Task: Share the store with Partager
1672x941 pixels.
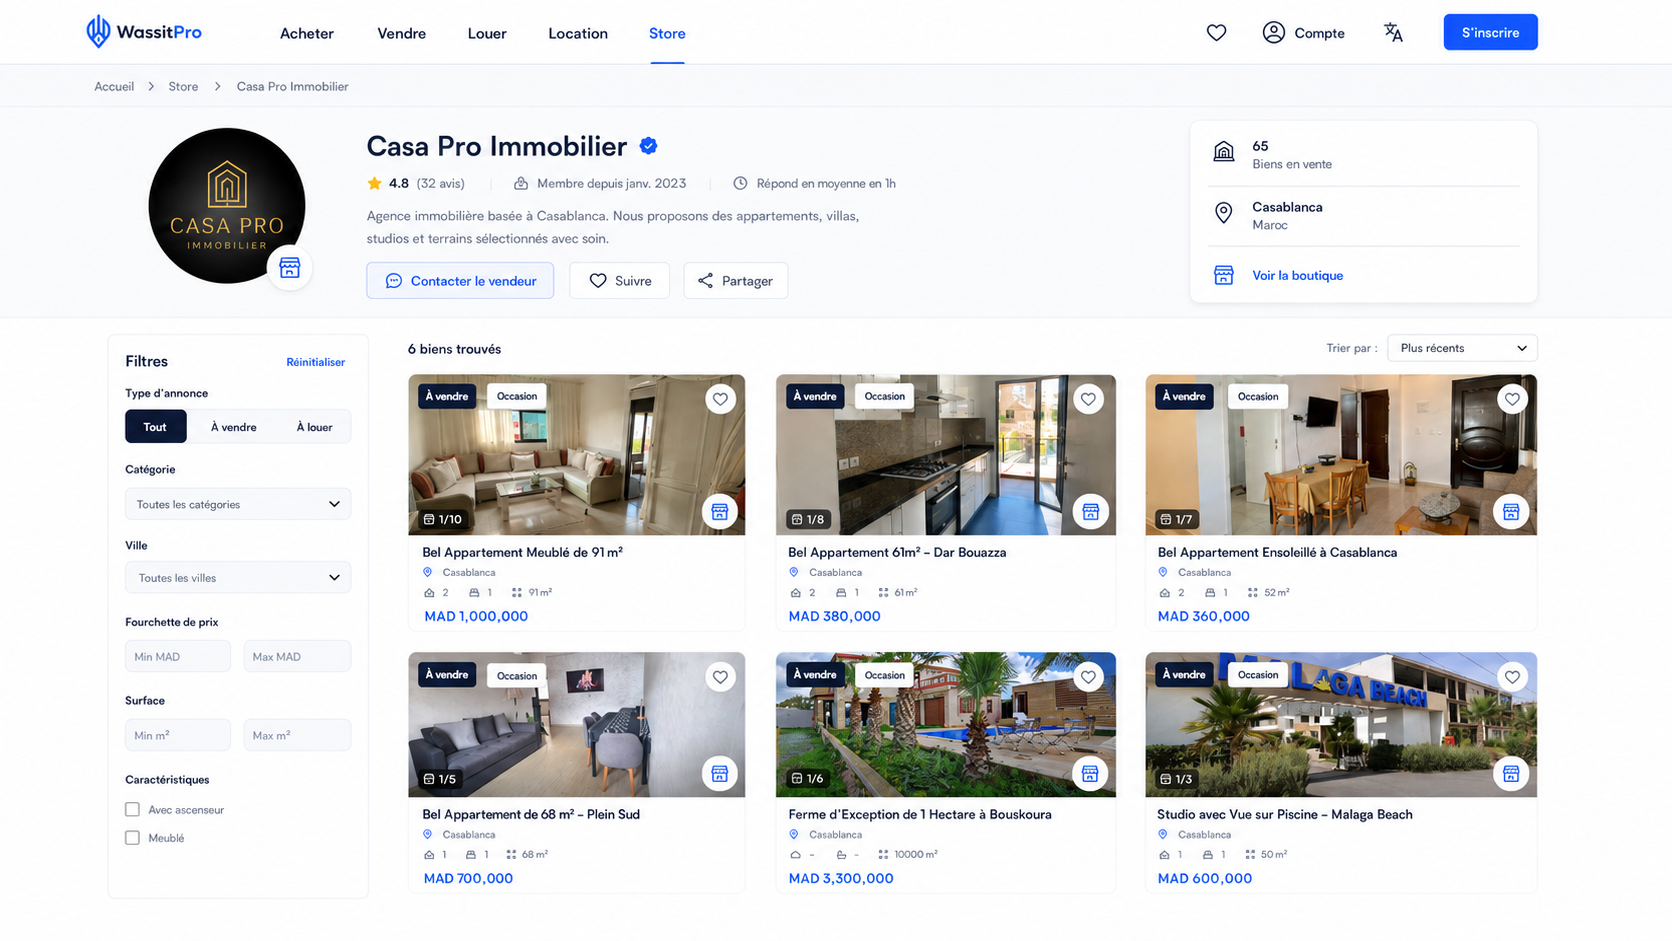Action: (736, 281)
